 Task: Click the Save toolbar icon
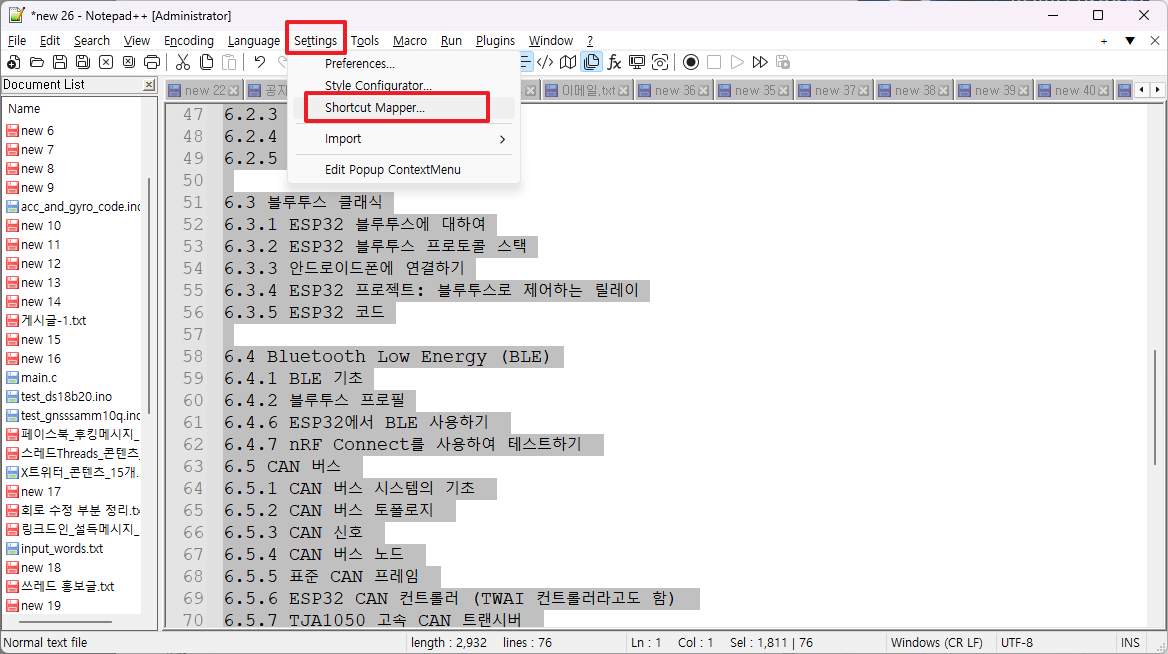click(60, 63)
